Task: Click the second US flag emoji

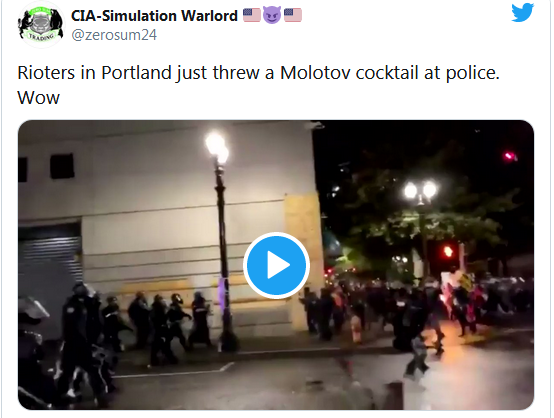Action: click(293, 15)
